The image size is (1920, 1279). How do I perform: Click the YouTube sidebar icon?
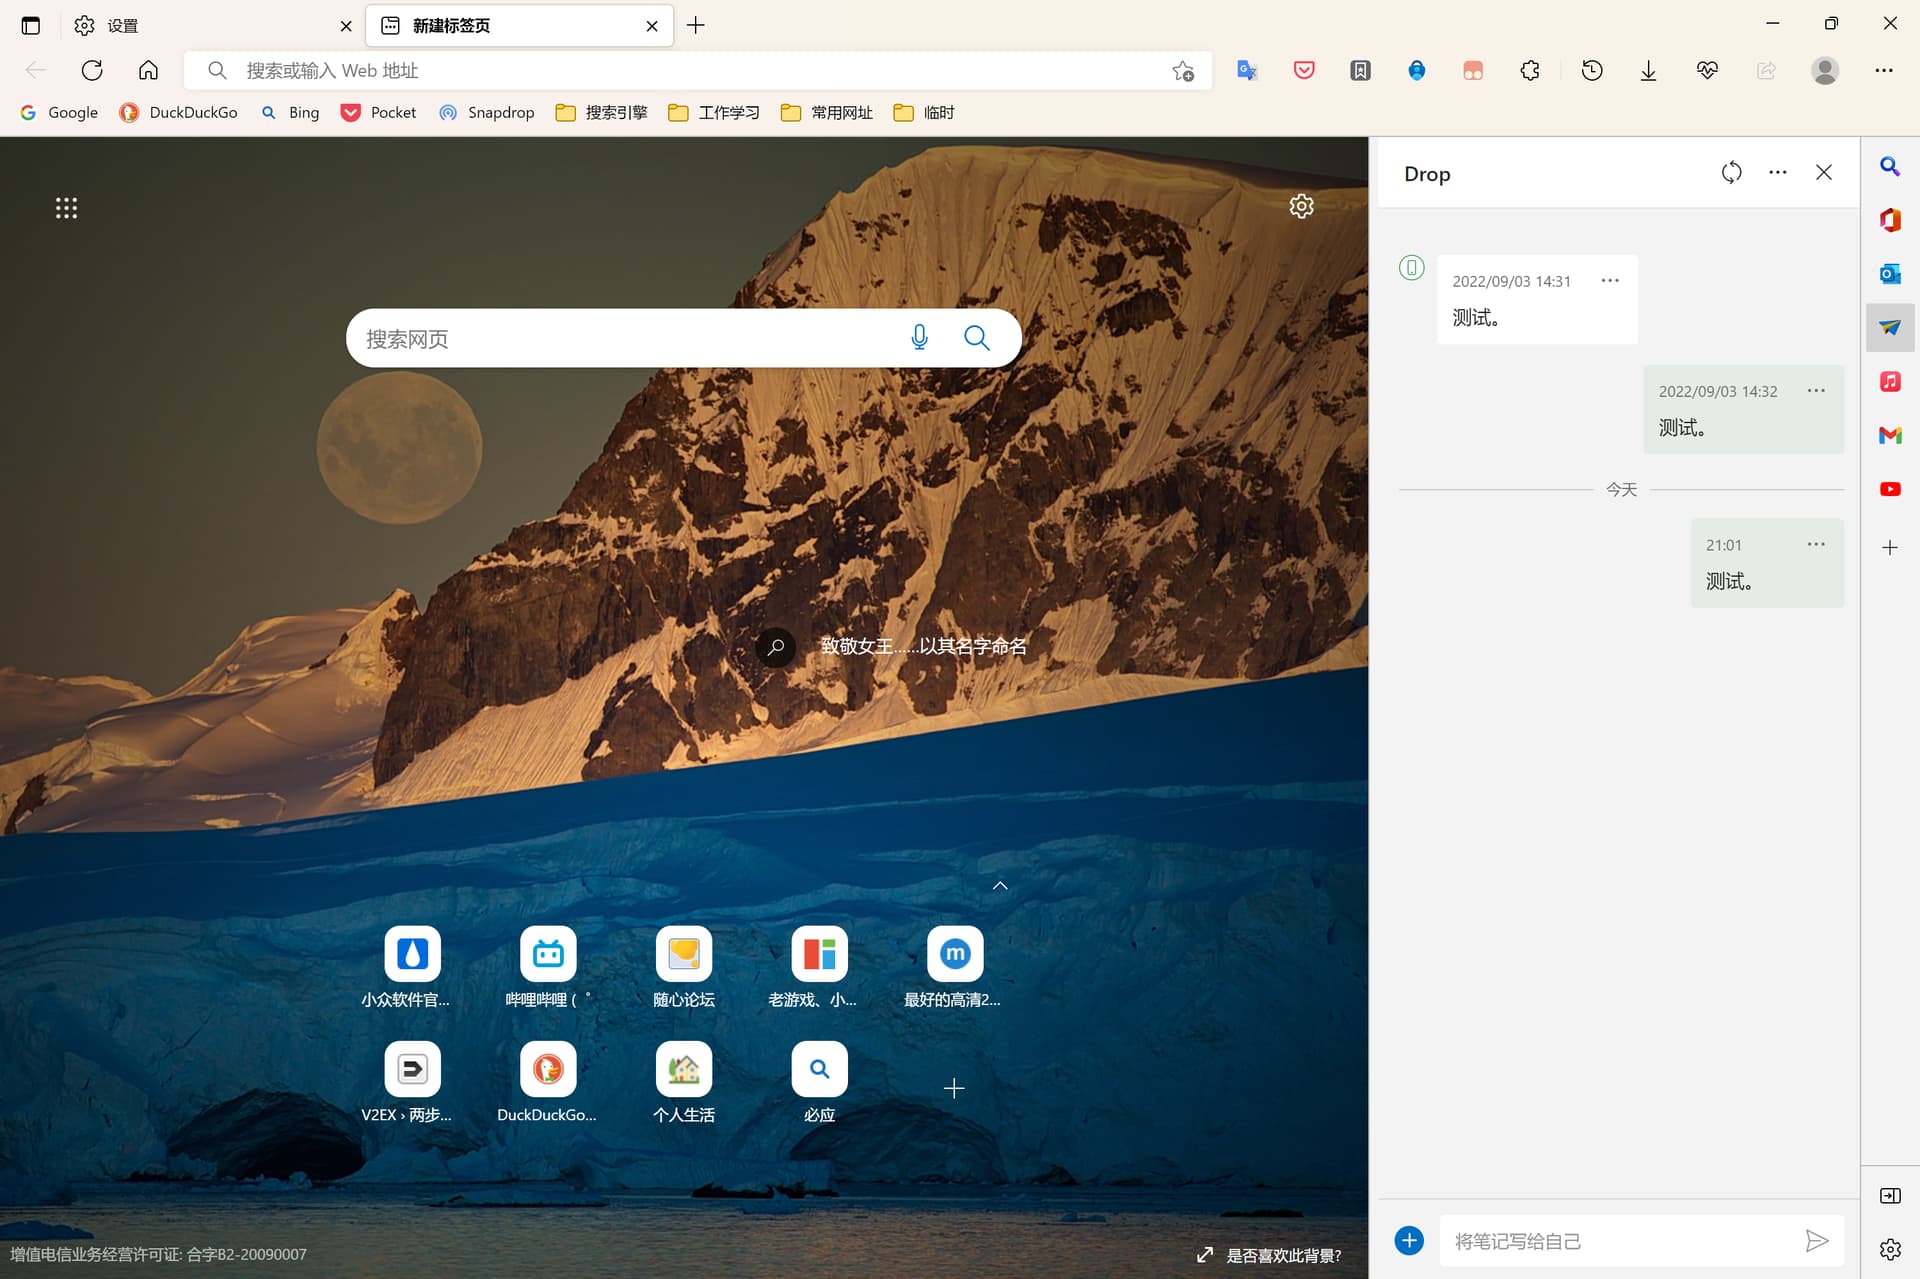tap(1889, 489)
